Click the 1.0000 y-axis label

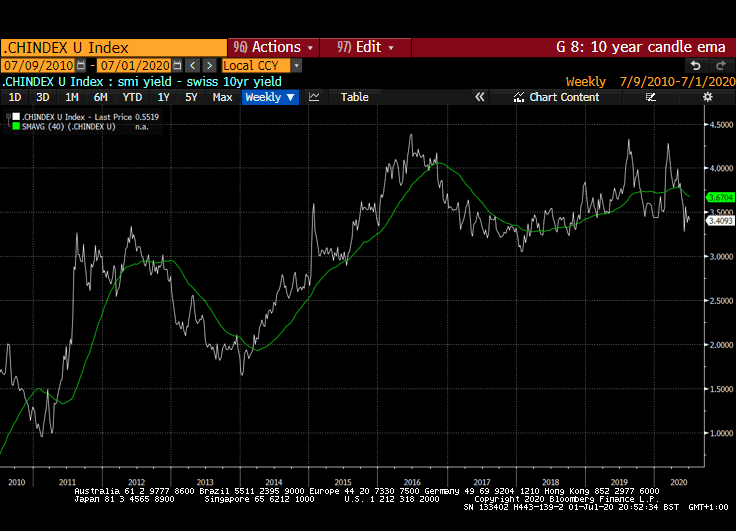721,433
